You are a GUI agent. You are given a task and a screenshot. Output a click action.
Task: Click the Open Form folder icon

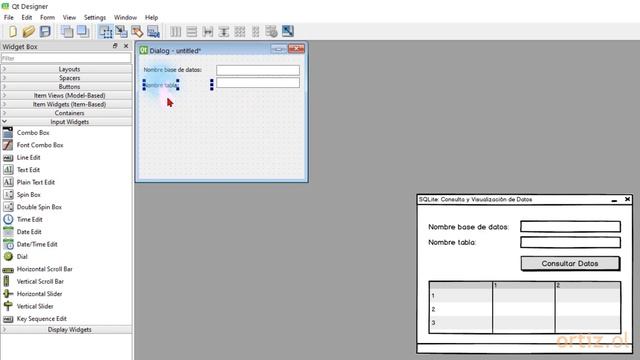29,31
